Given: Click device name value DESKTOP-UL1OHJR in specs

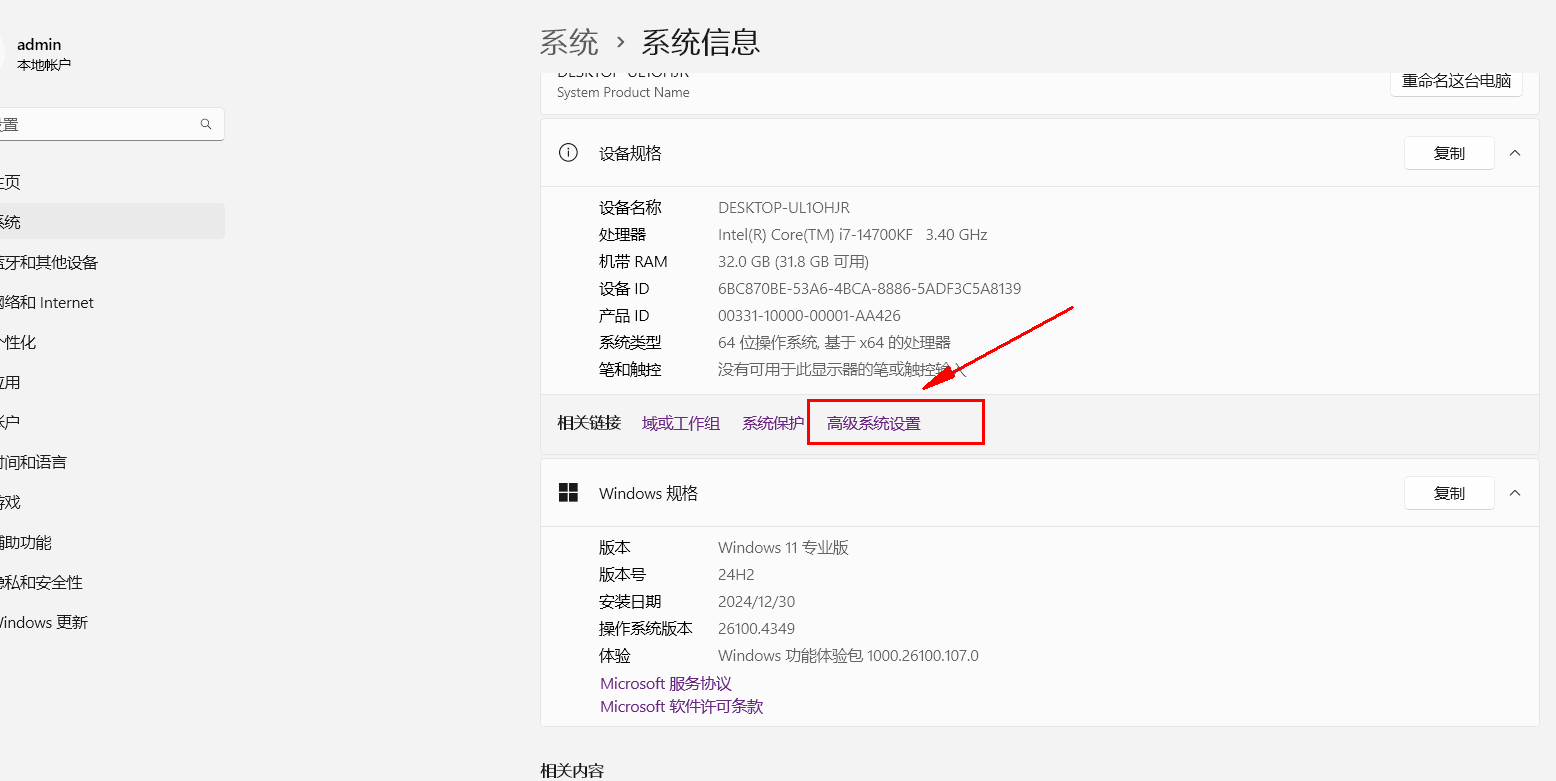Looking at the screenshot, I should coord(784,208).
